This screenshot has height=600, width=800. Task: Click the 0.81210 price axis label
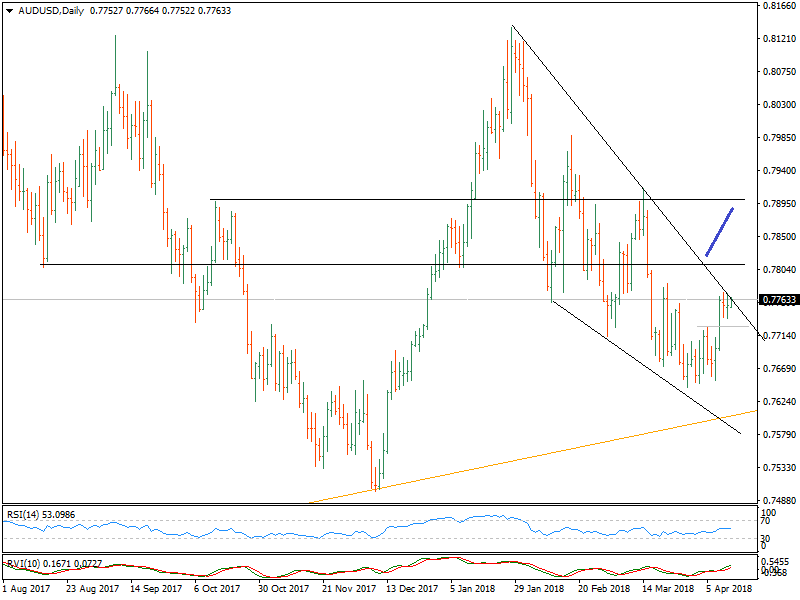tap(778, 39)
